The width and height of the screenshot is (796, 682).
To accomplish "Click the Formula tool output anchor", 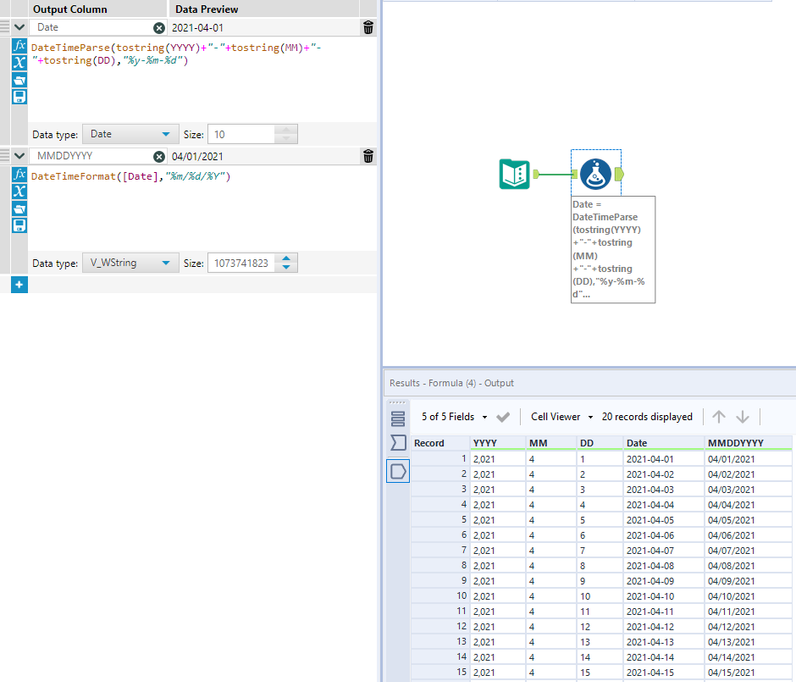I will [x=619, y=174].
